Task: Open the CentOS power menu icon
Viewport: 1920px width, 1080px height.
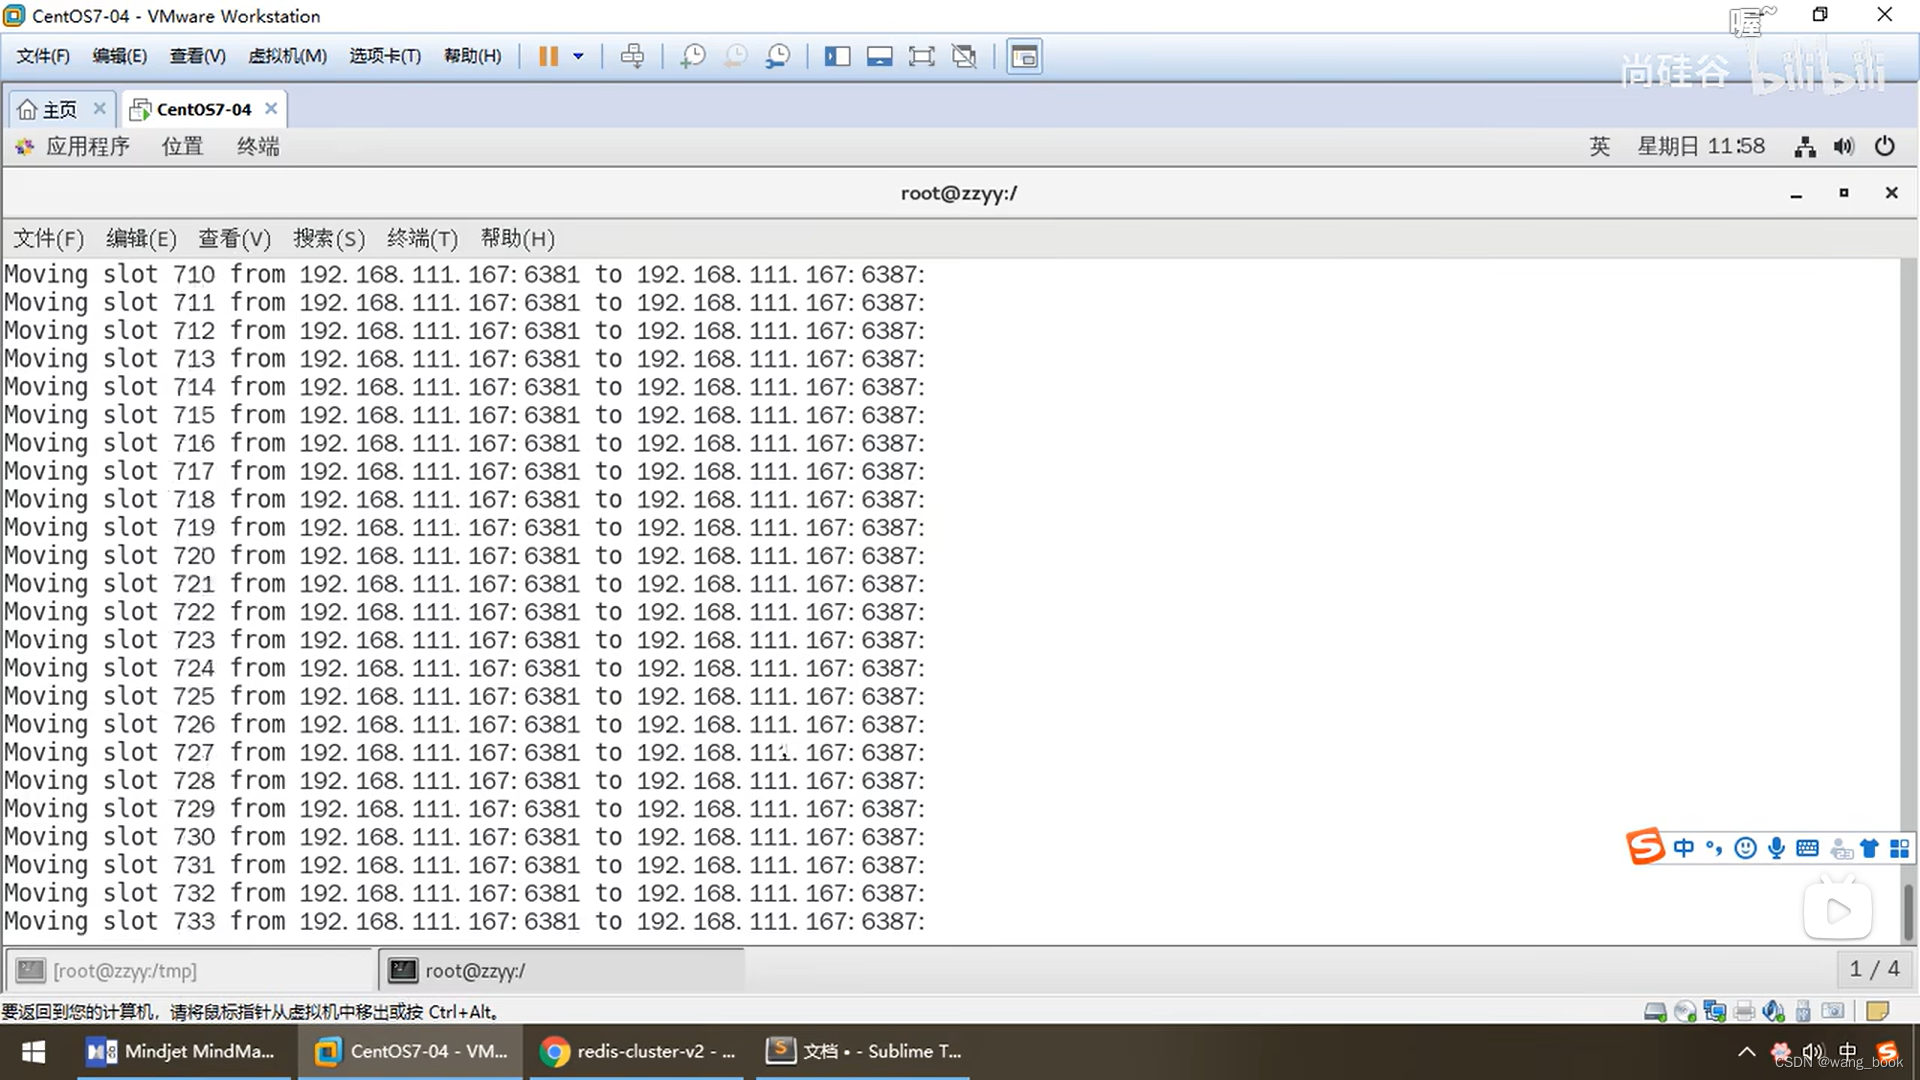Action: point(1884,147)
